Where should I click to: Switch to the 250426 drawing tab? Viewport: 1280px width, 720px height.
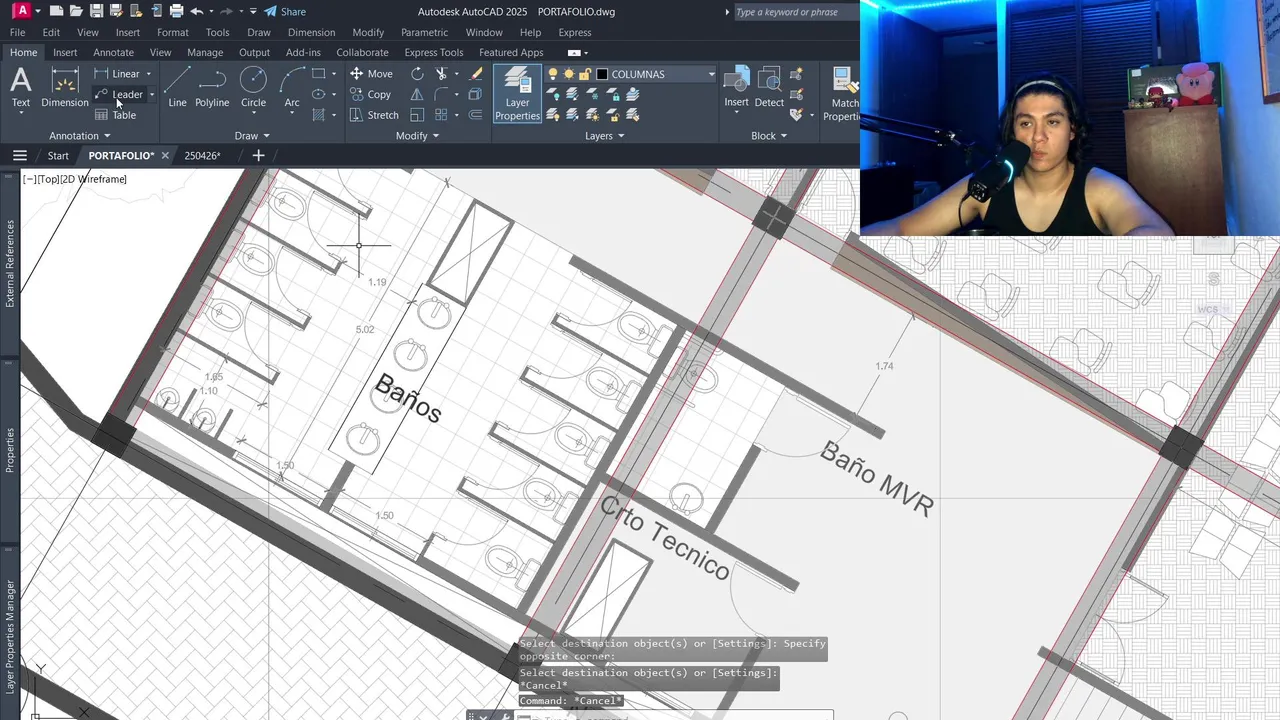(202, 156)
